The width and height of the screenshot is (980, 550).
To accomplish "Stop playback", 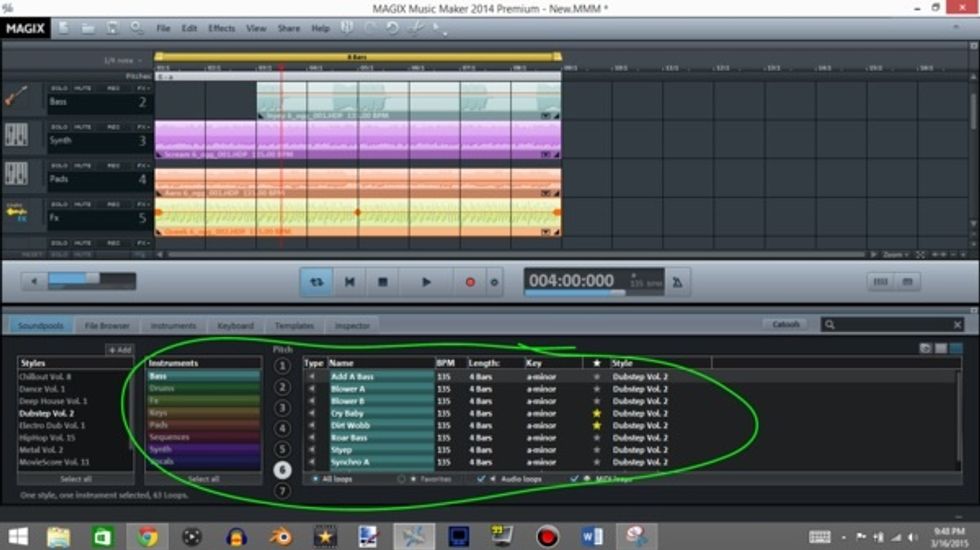I will [382, 282].
